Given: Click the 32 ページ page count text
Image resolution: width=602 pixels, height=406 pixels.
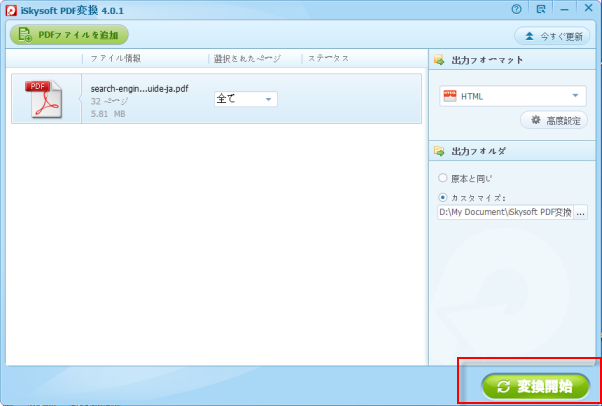Looking at the screenshot, I should pyautogui.click(x=109, y=101).
